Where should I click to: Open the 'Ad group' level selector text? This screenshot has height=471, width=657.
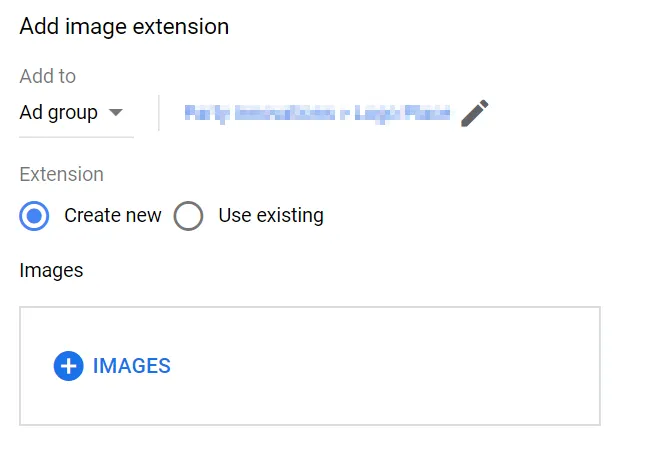pos(59,113)
